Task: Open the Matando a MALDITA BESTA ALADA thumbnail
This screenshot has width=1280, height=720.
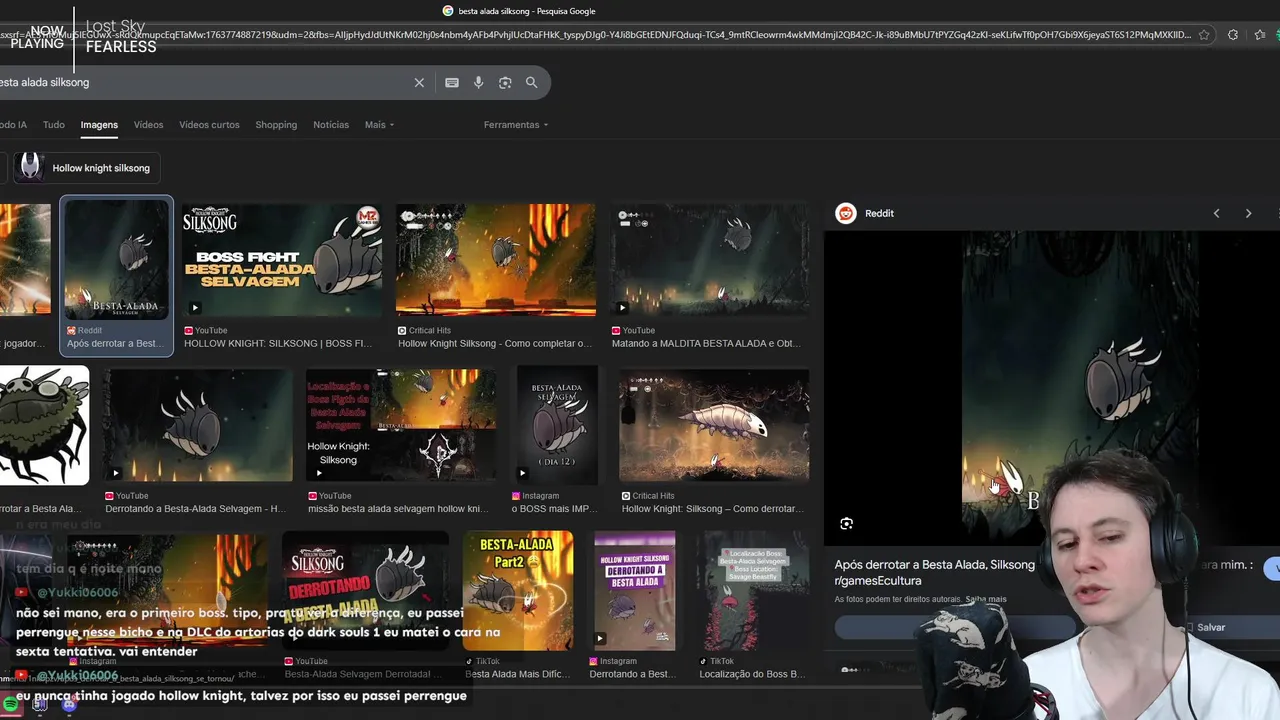Action: coord(710,260)
